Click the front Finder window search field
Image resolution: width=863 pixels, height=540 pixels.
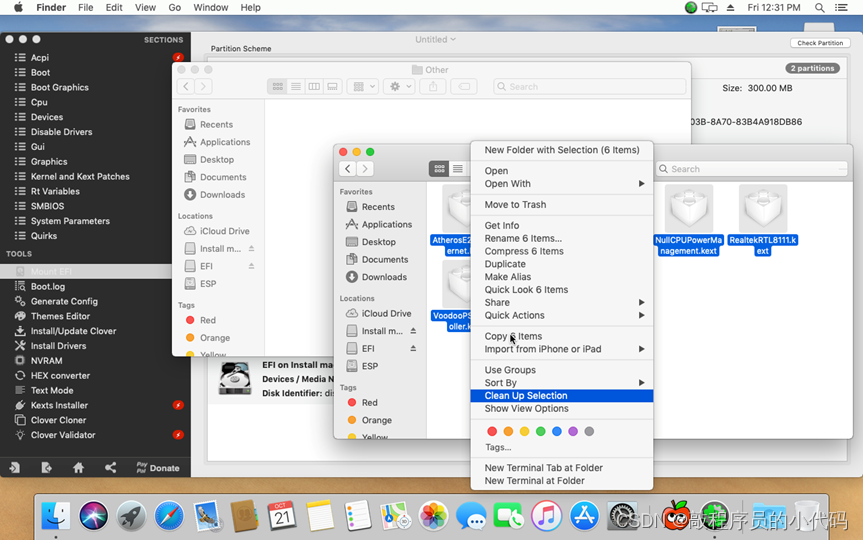(752, 169)
